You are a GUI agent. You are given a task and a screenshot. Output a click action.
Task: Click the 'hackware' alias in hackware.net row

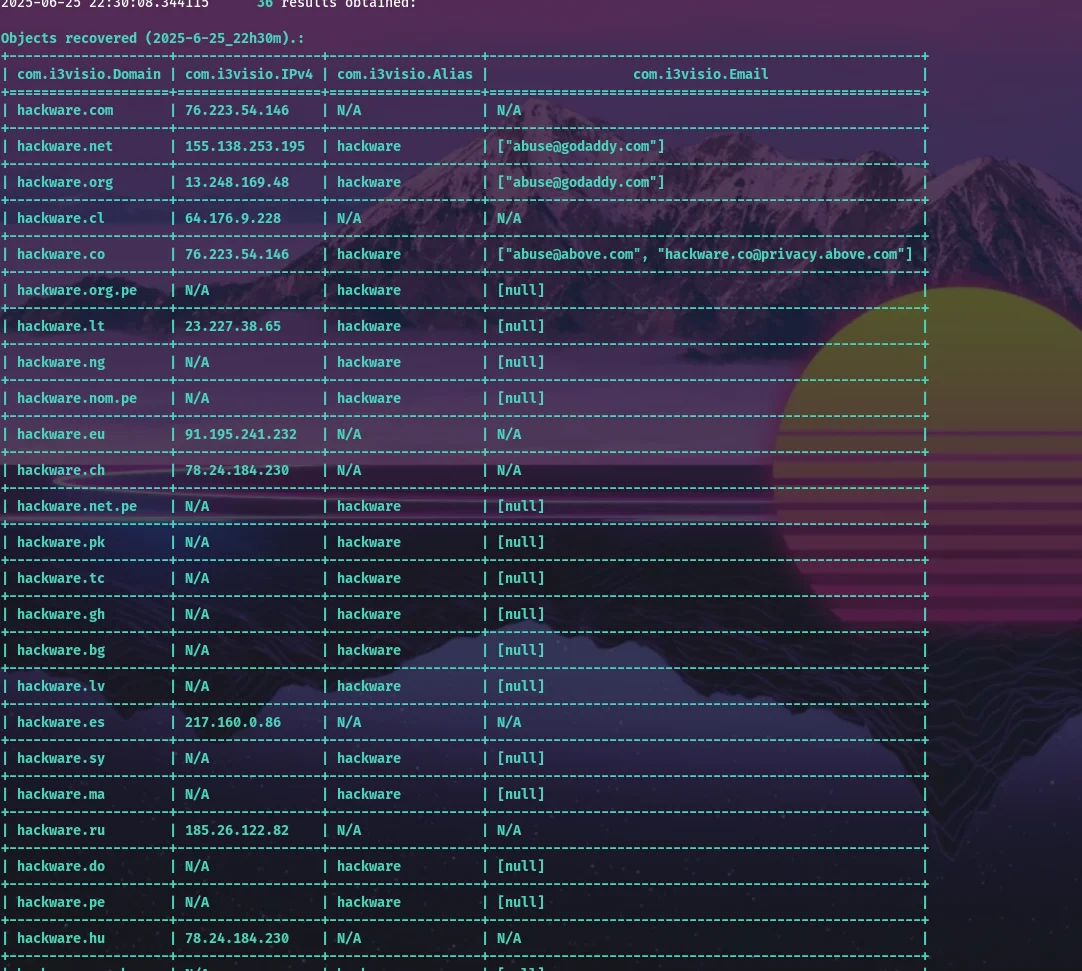point(368,146)
